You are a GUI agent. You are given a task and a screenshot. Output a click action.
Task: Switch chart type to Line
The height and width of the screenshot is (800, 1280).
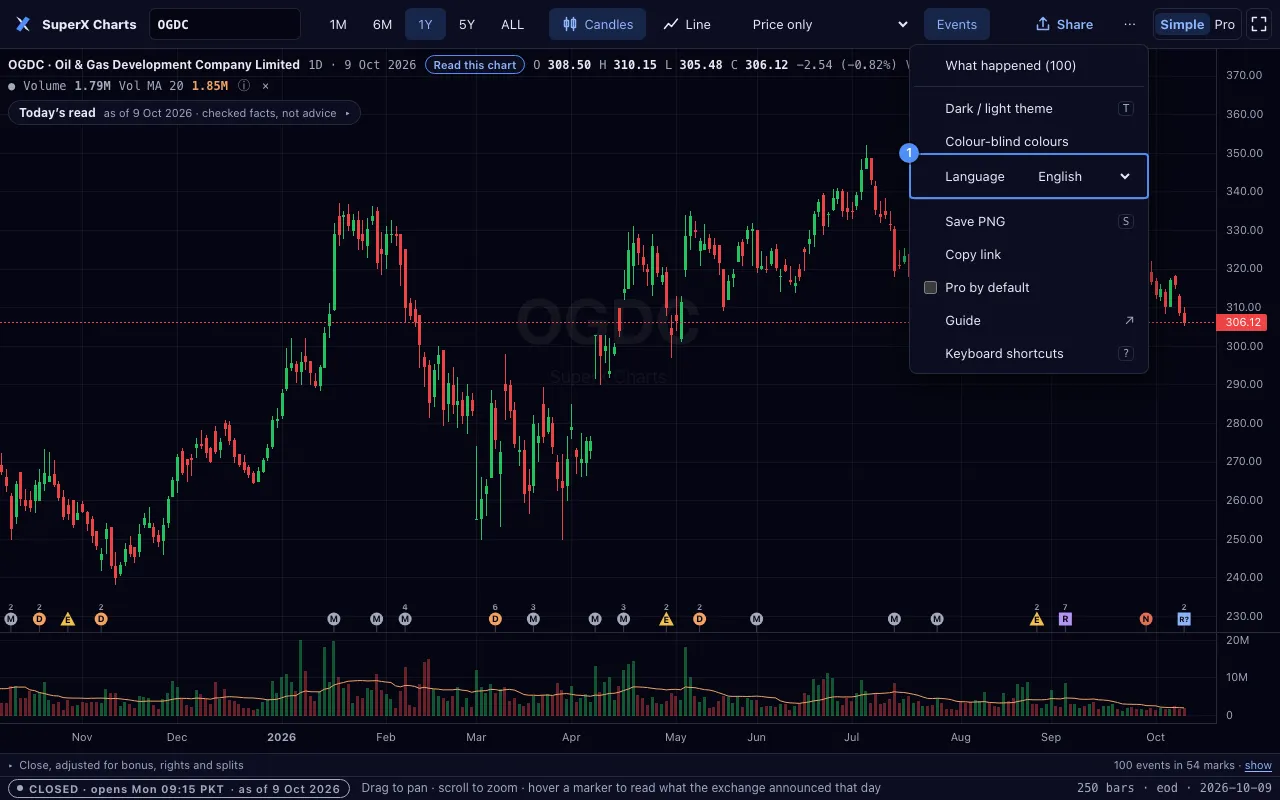[x=687, y=24]
